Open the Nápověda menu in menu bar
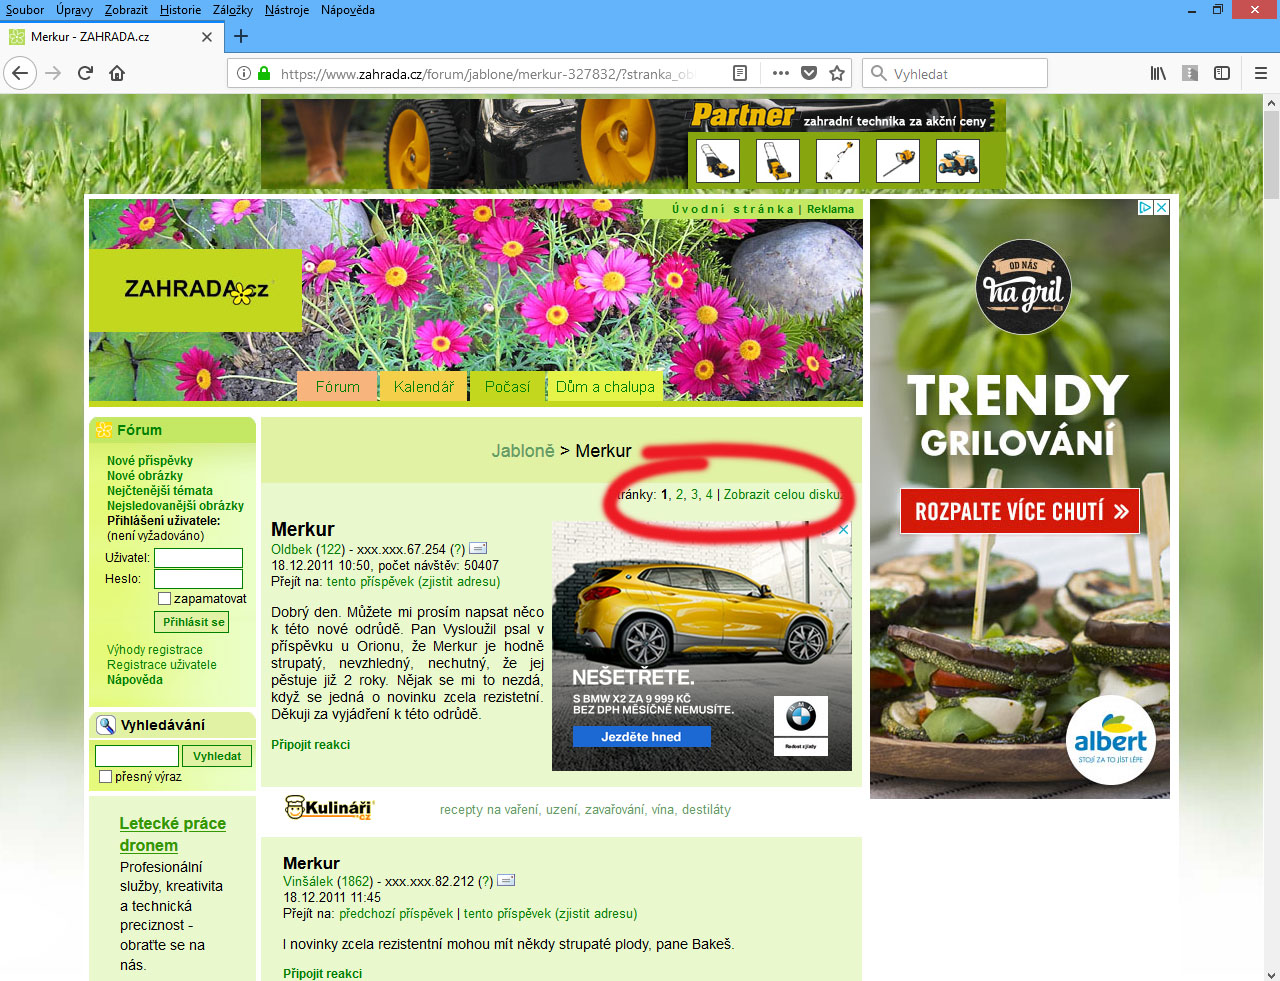The width and height of the screenshot is (1280, 981). point(348,10)
